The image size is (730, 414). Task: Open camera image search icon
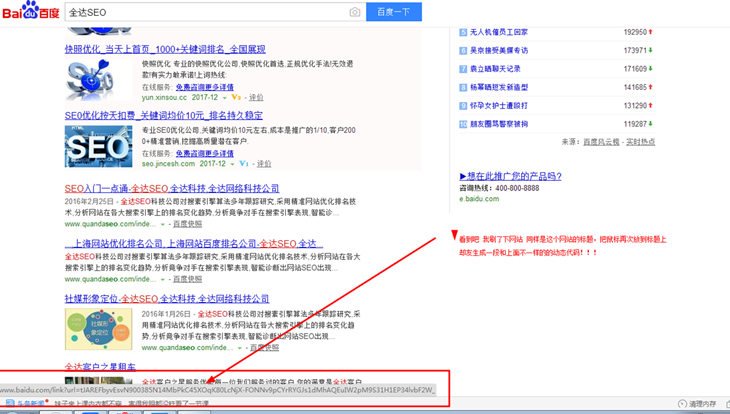pyautogui.click(x=355, y=12)
